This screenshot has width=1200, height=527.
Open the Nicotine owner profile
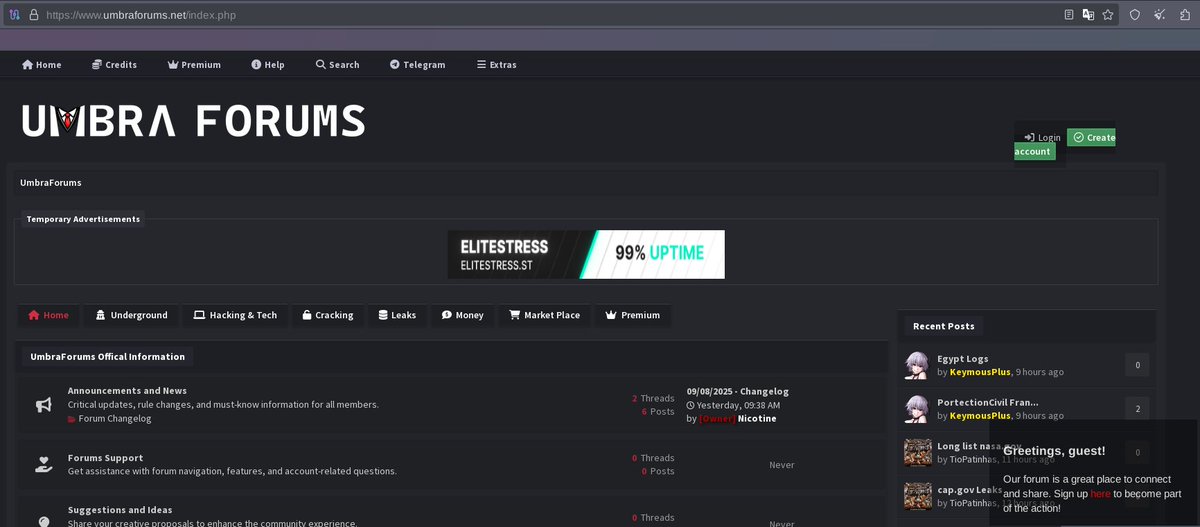point(757,419)
